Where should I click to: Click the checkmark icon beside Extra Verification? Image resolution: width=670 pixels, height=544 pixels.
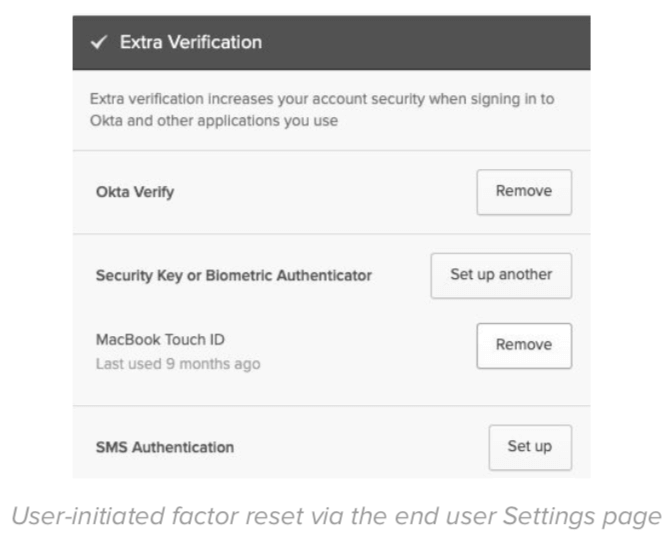point(99,43)
